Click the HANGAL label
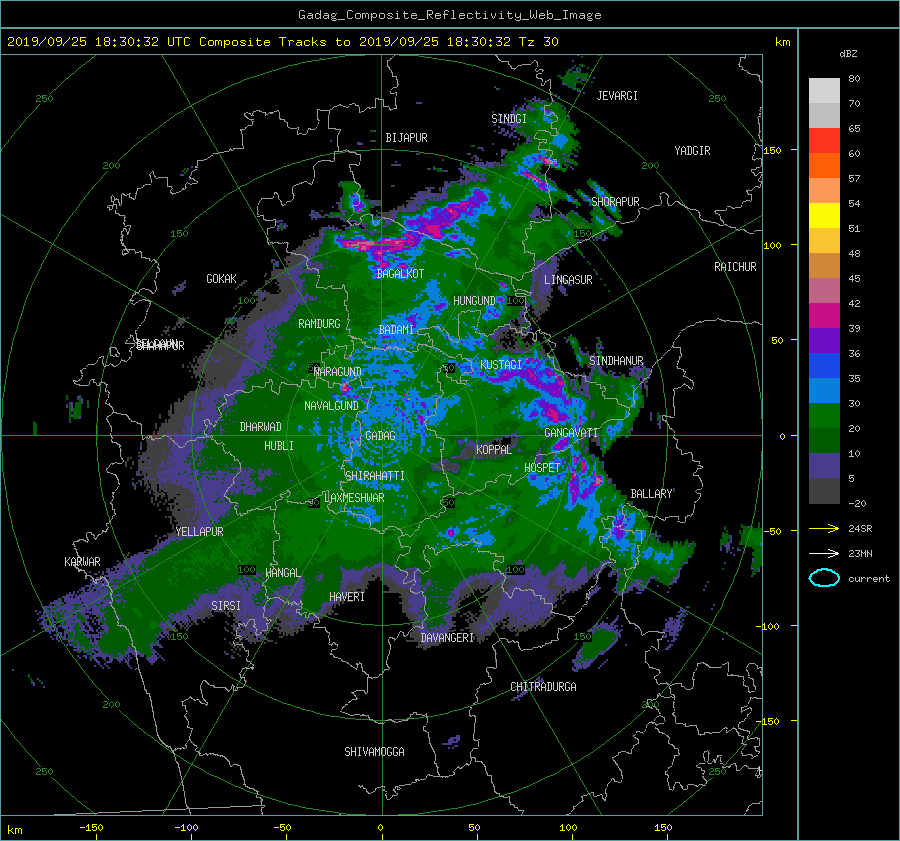The width and height of the screenshot is (900, 841). click(282, 573)
